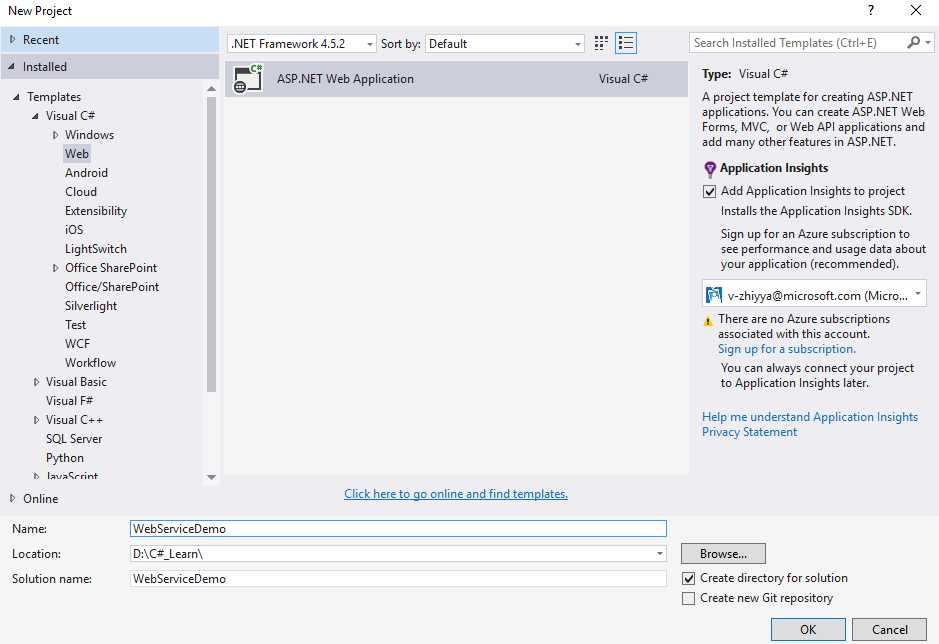The width and height of the screenshot is (939, 644).
Task: Open the Sign up for a subscription link
Action: point(786,349)
